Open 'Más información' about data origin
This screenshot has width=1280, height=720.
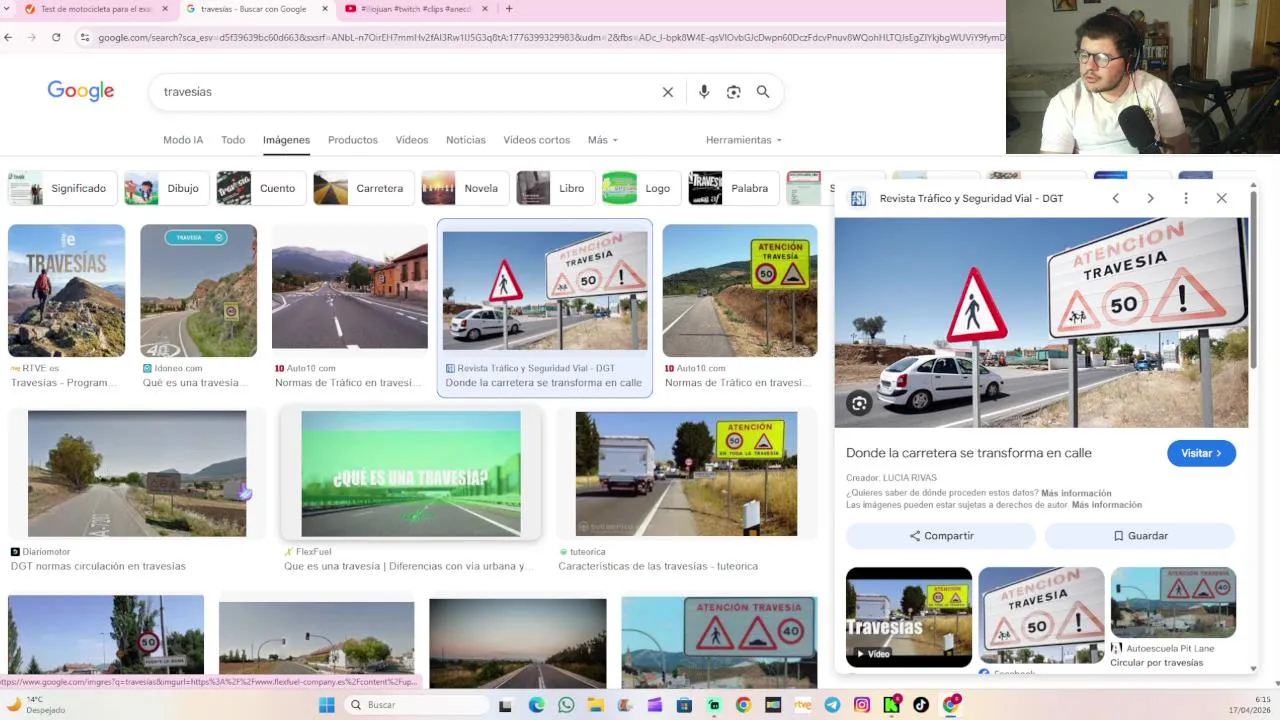coord(1076,493)
